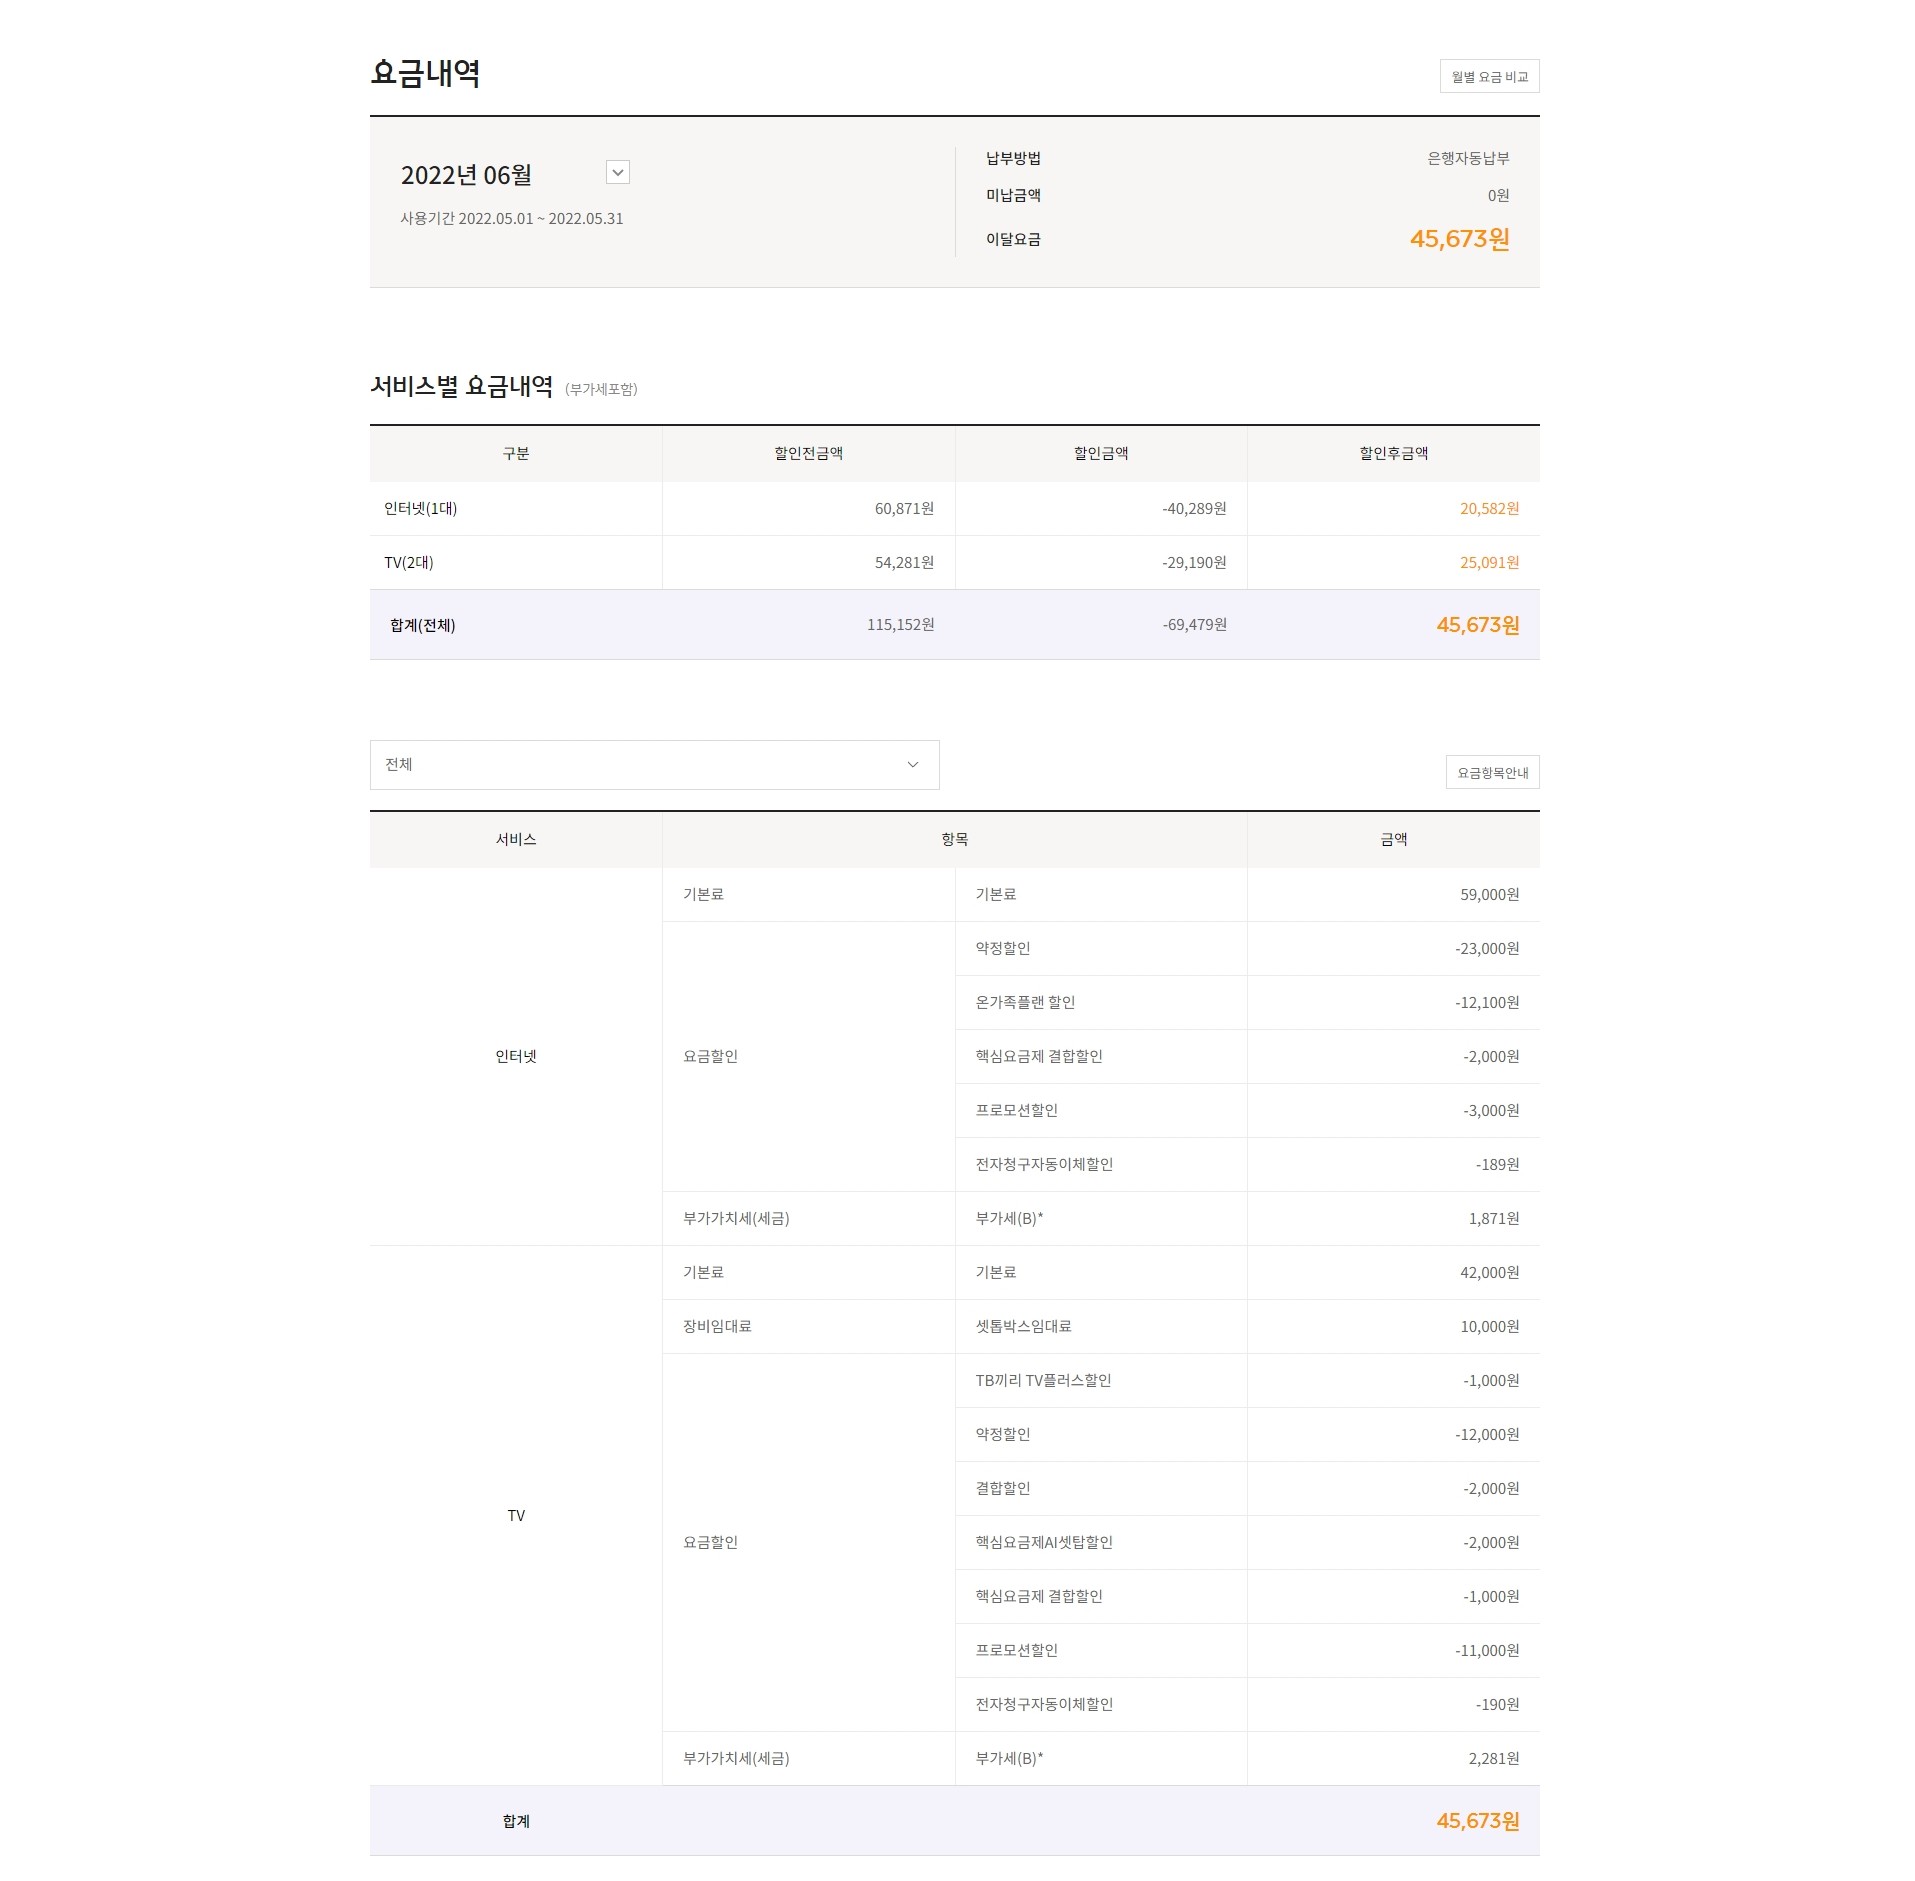
Task: Click the 요금내역 page title
Action: click(x=429, y=70)
